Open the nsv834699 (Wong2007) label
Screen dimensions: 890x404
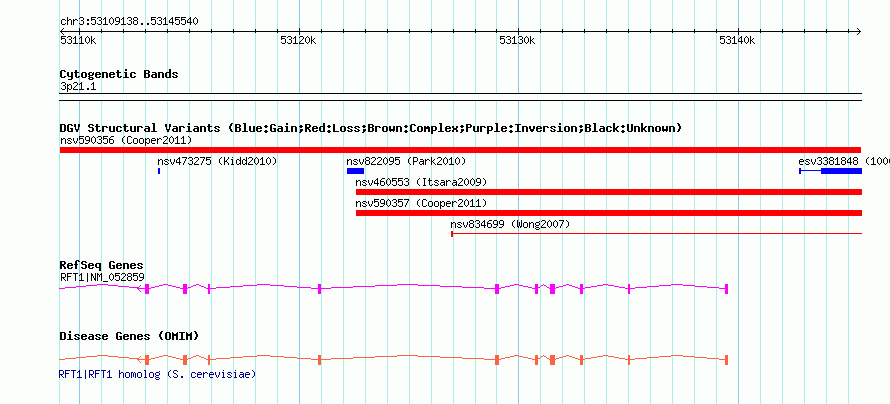[x=510, y=224]
